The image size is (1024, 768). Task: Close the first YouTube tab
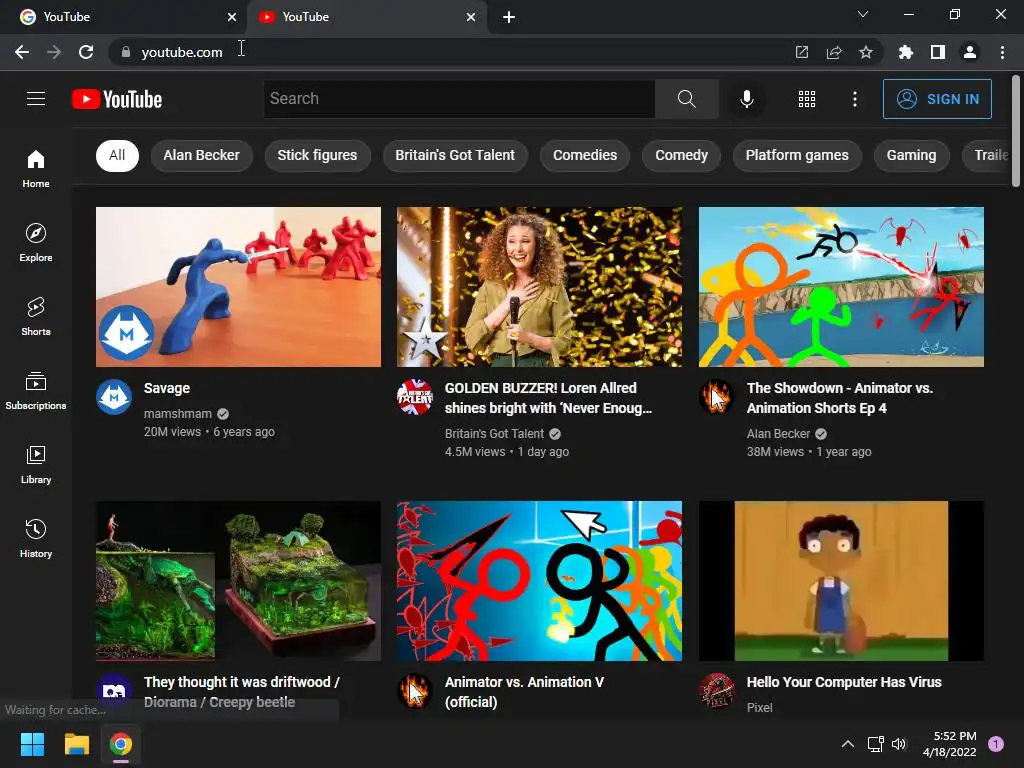232,17
